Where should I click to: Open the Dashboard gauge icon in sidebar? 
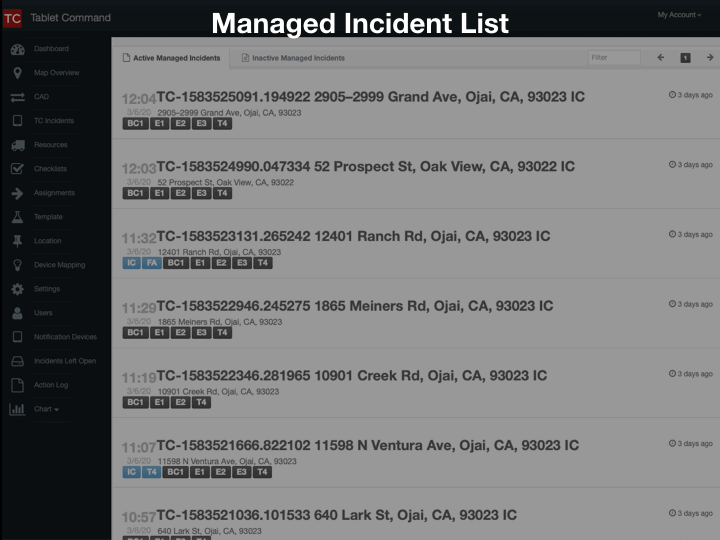coord(17,49)
